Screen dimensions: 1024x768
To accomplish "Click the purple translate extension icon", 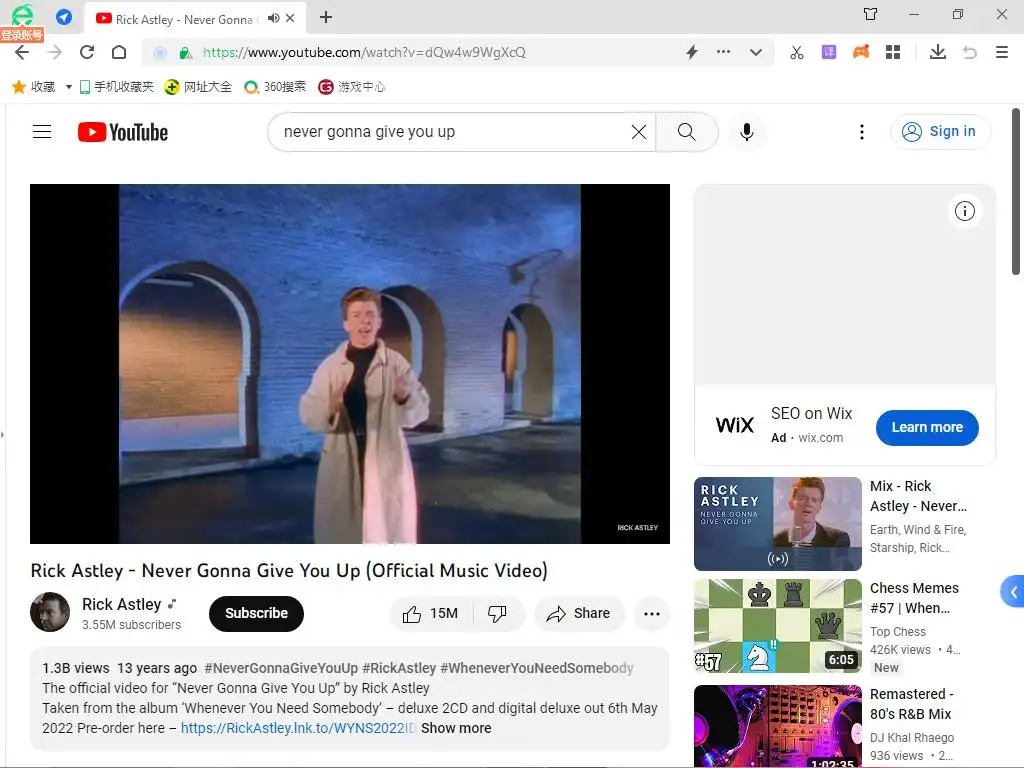I will [x=829, y=52].
